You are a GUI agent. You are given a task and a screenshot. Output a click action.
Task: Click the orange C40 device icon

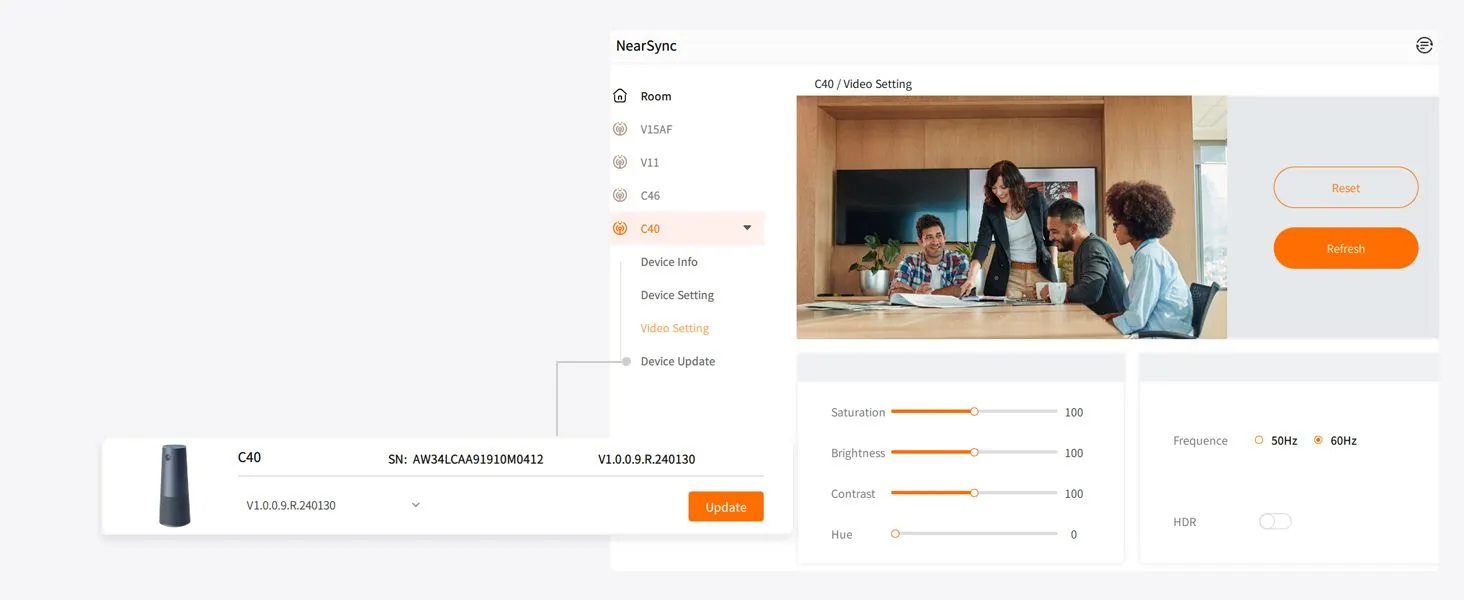620,228
